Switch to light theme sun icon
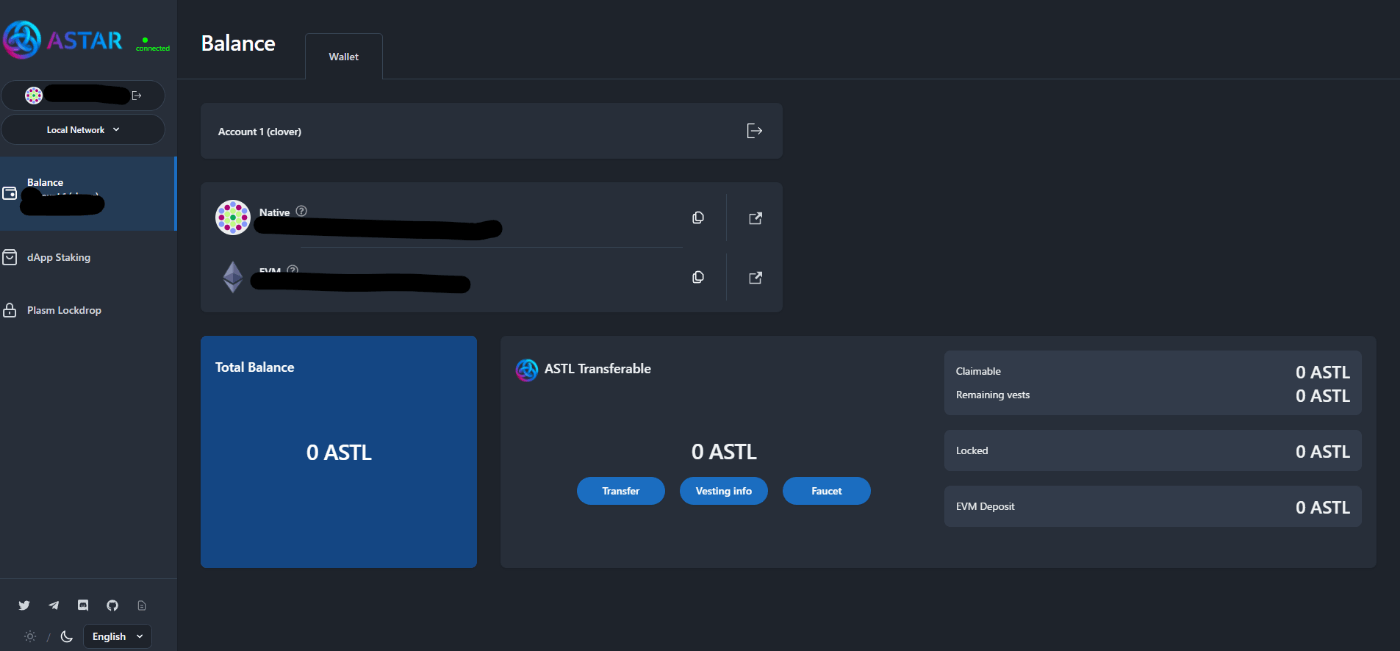Image resolution: width=1400 pixels, height=651 pixels. coord(30,636)
